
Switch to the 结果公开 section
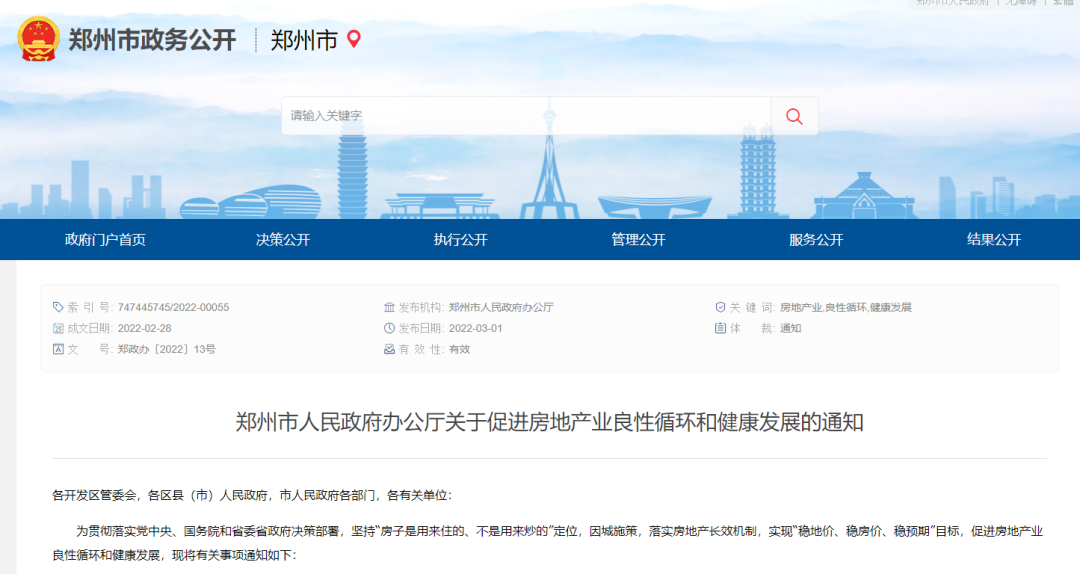click(994, 240)
